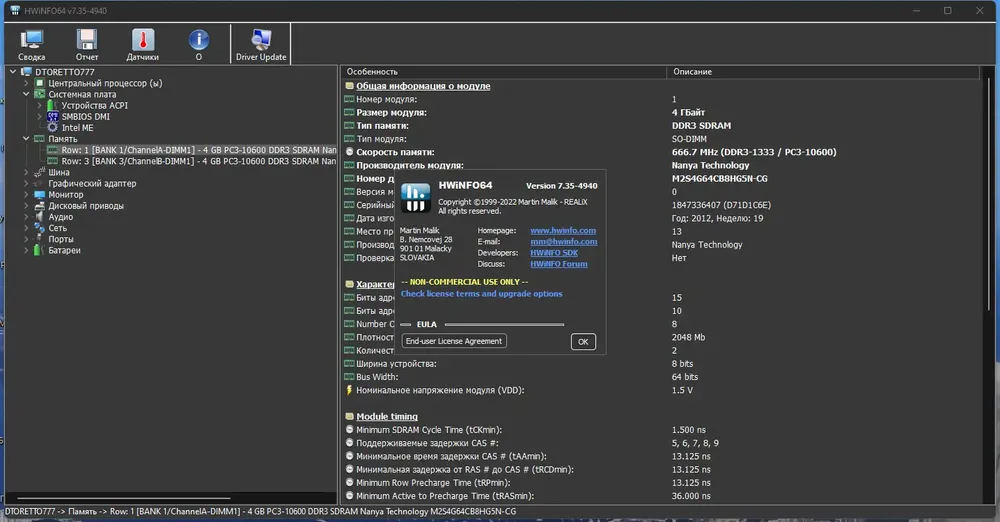The height and width of the screenshot is (522, 1000).
Task: Select the Intel ME tree item
Action: [77, 128]
